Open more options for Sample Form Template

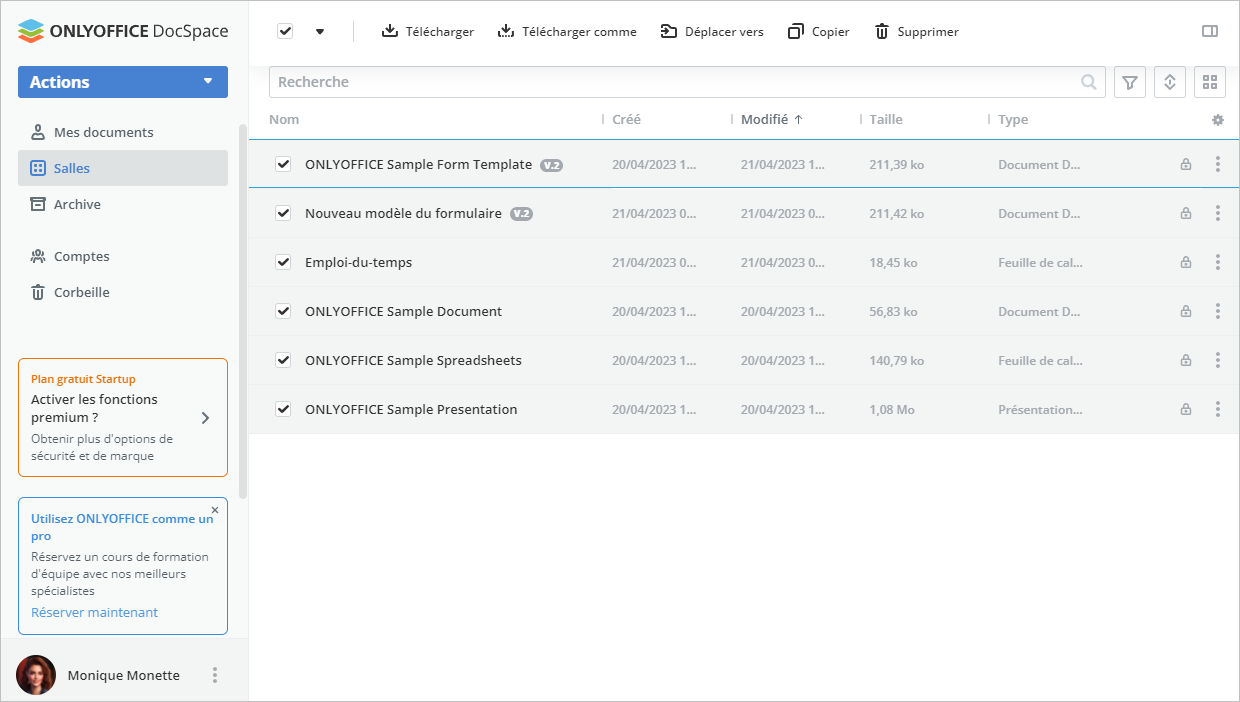pyautogui.click(x=1217, y=164)
